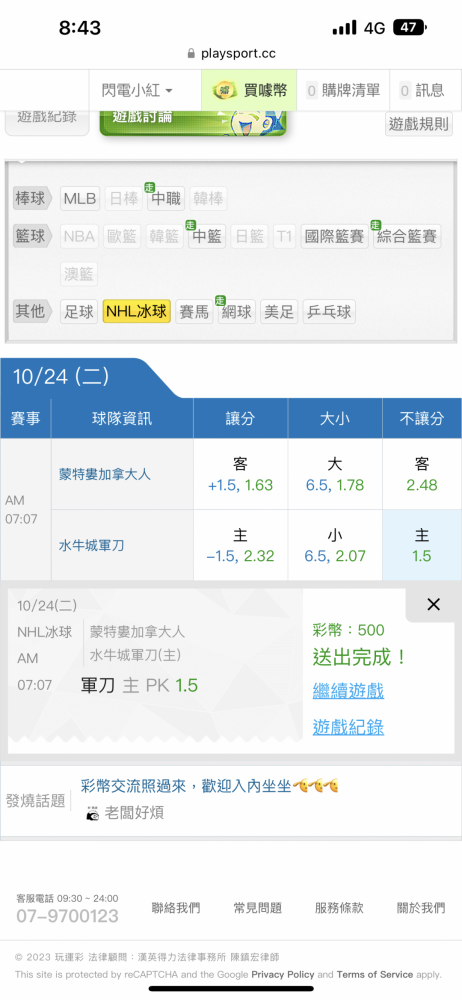Viewport: 462px width, 1000px height.
Task: Open team page for 蒙特婁加拿大人
Action: [105, 474]
